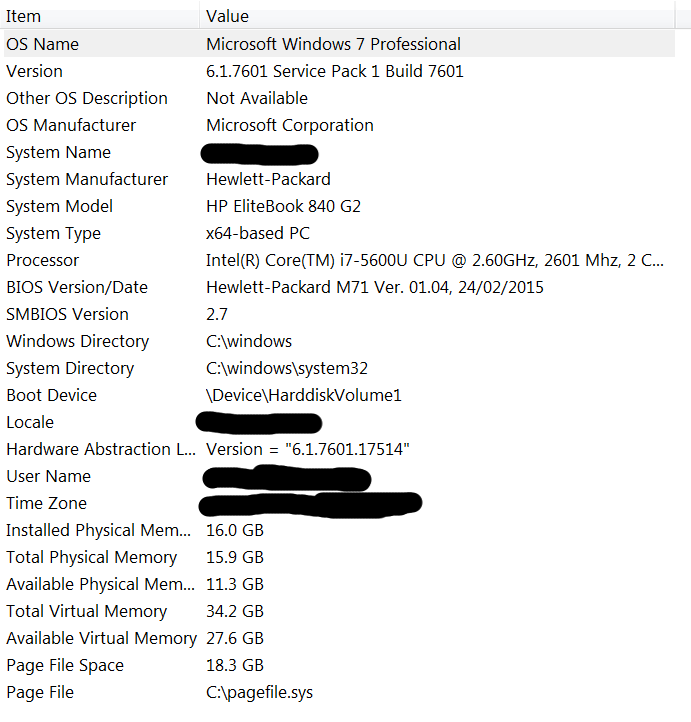The width and height of the screenshot is (691, 722).
Task: Click the Total Physical Memory 15.9 GB row
Action: [x=91, y=557]
